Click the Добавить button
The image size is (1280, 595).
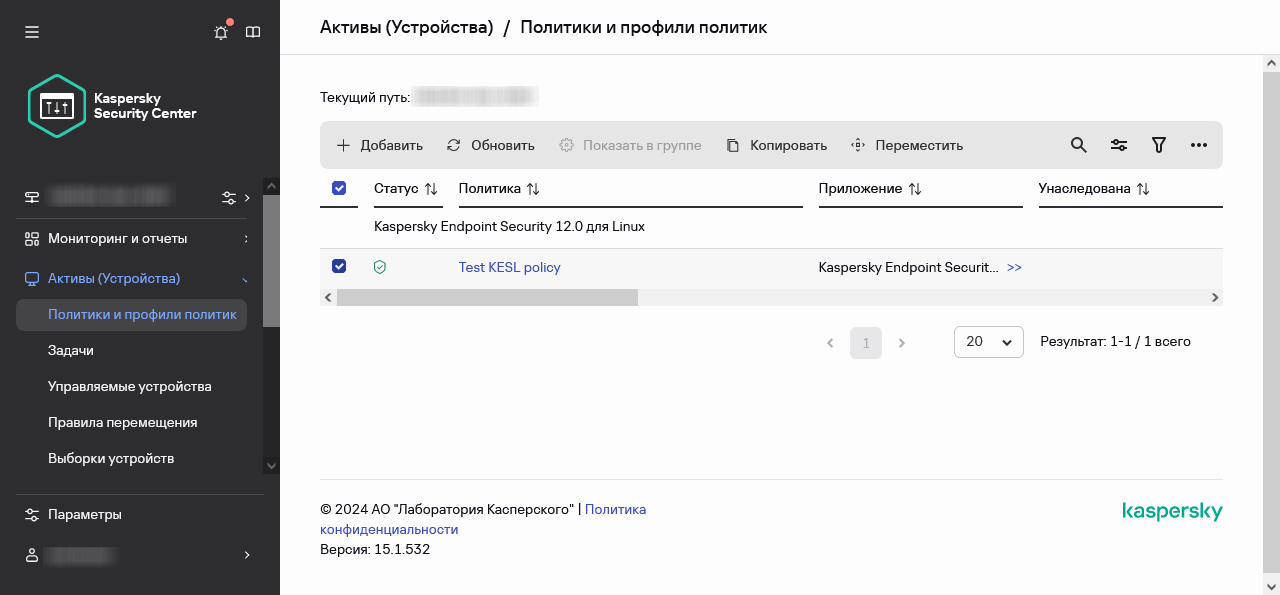(379, 145)
